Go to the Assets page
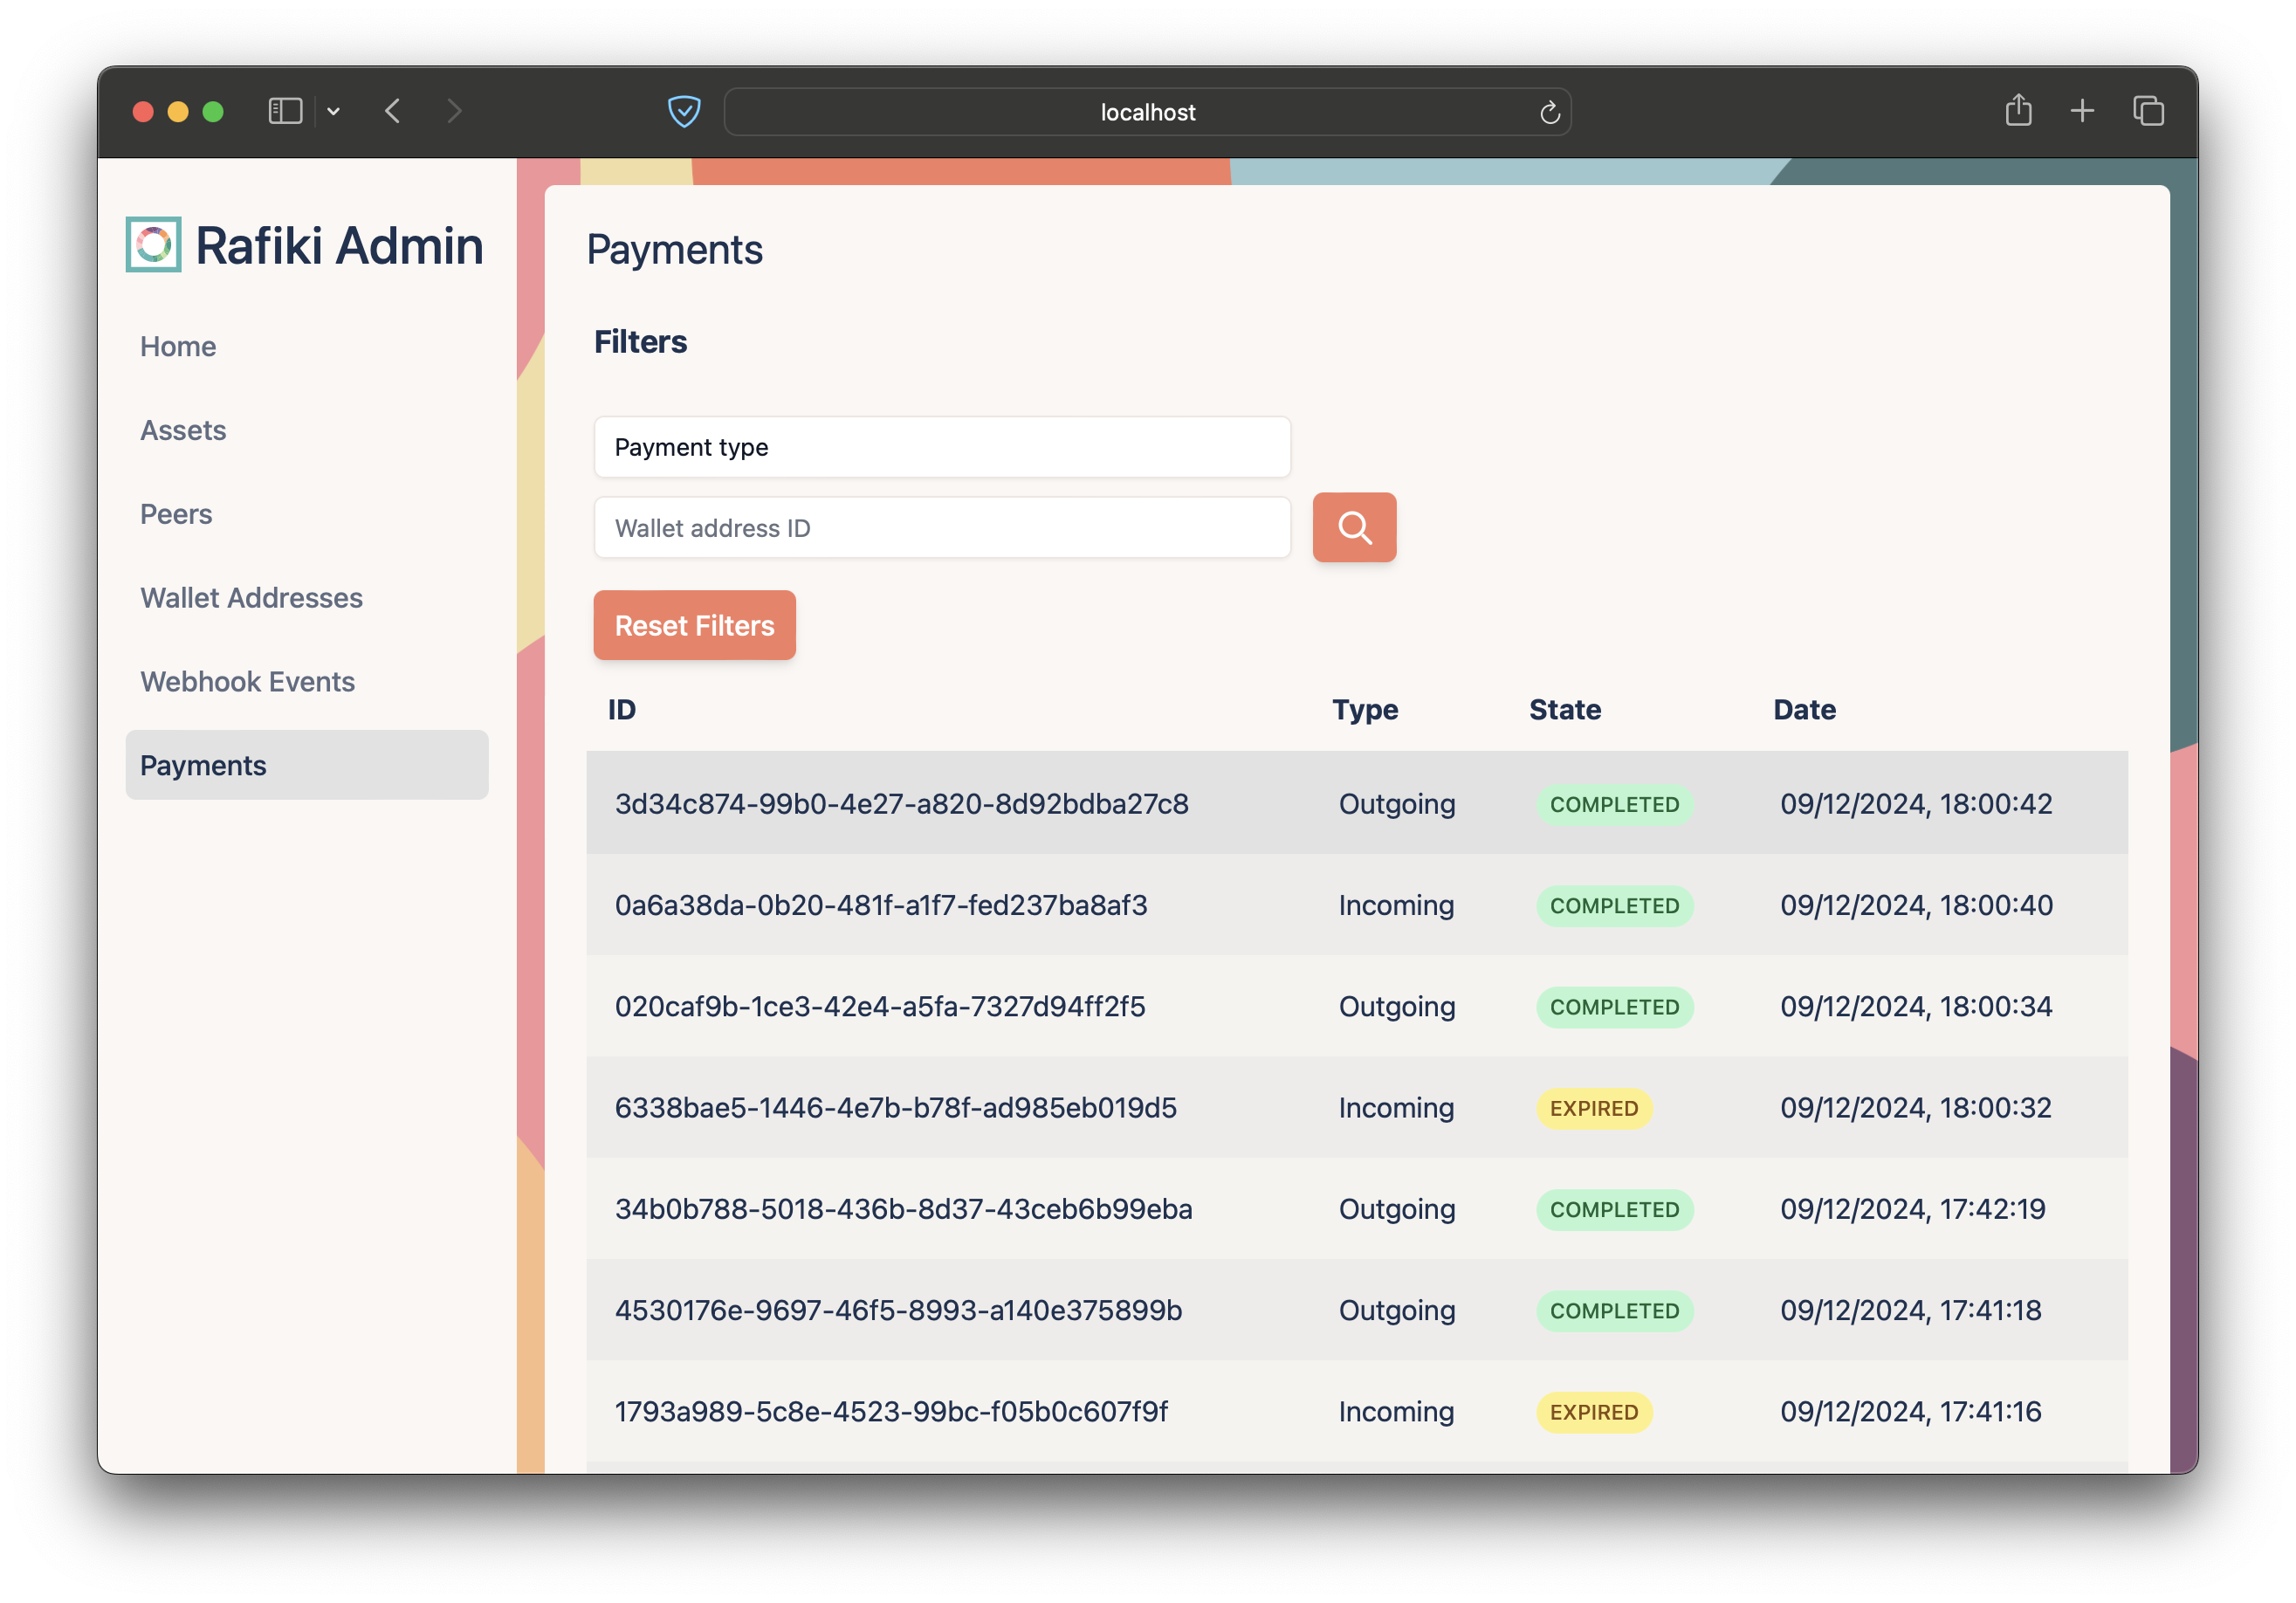Viewport: 2296px width, 1603px height. pyautogui.click(x=183, y=430)
